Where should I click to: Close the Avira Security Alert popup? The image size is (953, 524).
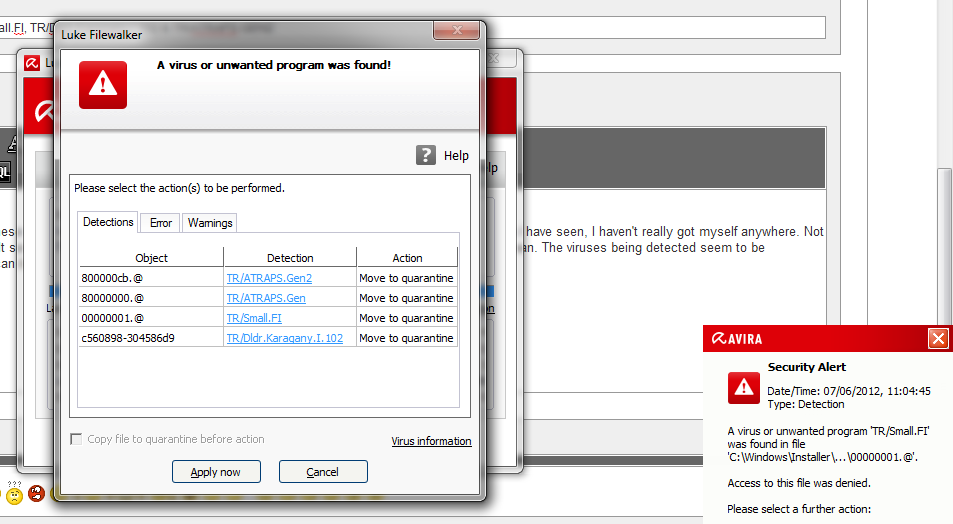click(x=938, y=338)
